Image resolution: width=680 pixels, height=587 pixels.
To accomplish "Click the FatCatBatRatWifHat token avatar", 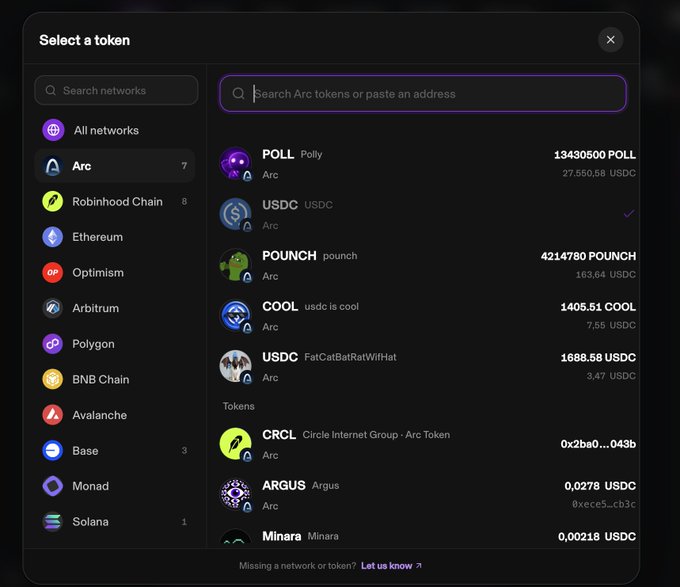I will [x=235, y=366].
